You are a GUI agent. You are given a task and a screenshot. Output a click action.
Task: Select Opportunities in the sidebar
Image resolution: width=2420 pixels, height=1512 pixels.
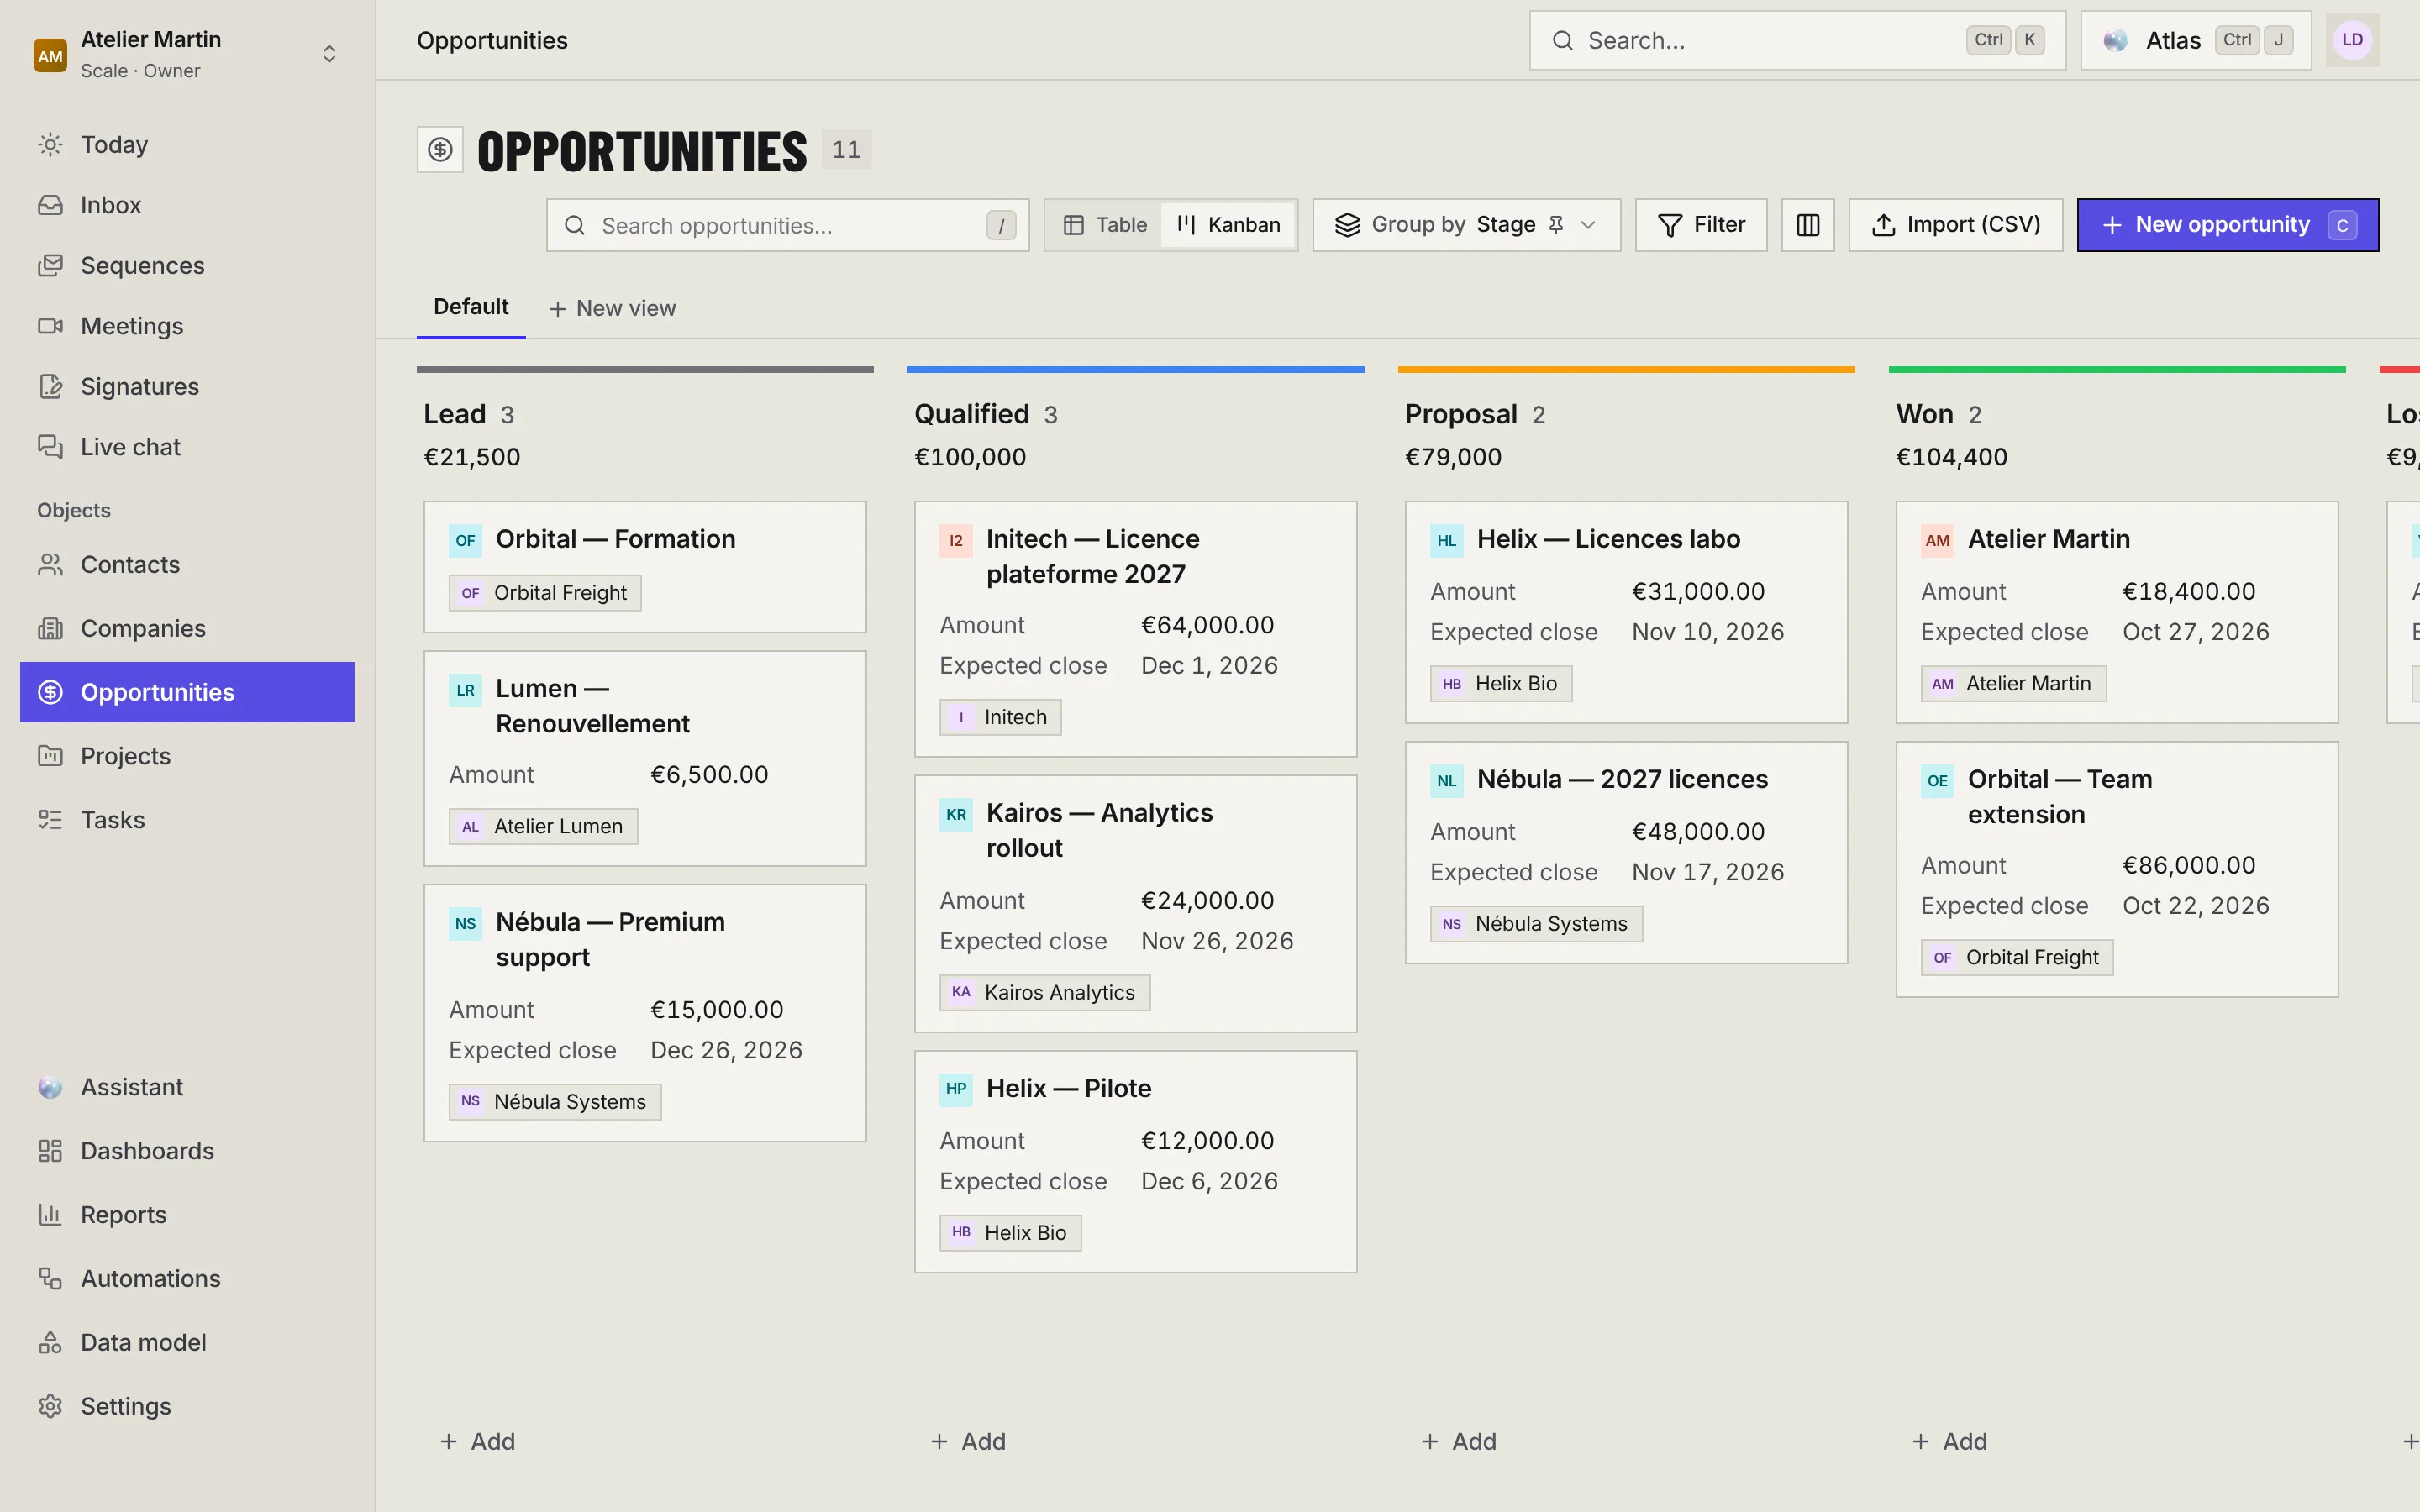click(187, 692)
